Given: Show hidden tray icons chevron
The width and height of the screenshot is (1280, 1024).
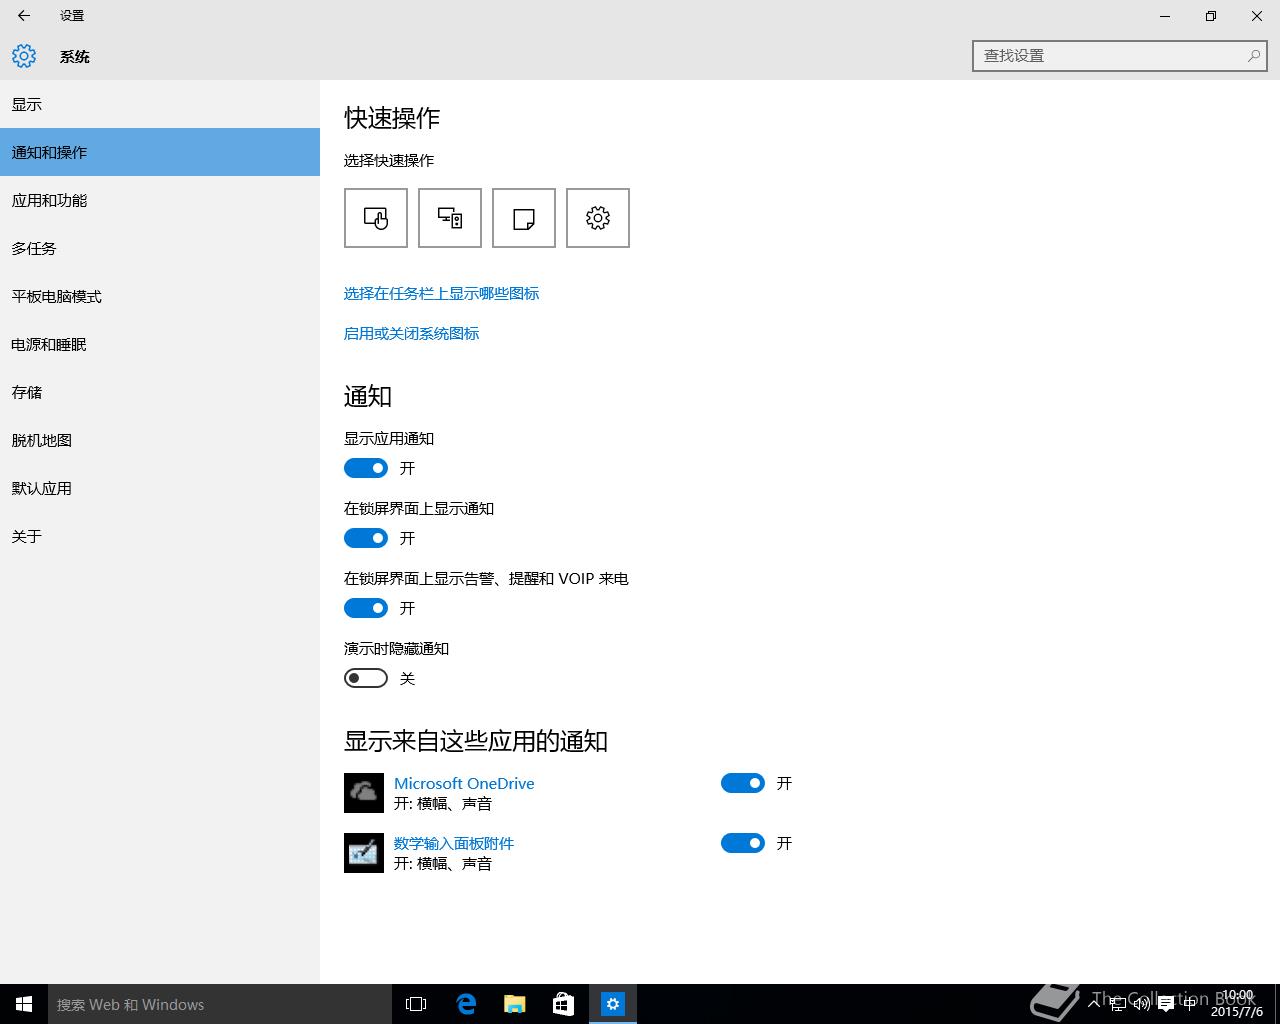Looking at the screenshot, I should pos(1095,1004).
